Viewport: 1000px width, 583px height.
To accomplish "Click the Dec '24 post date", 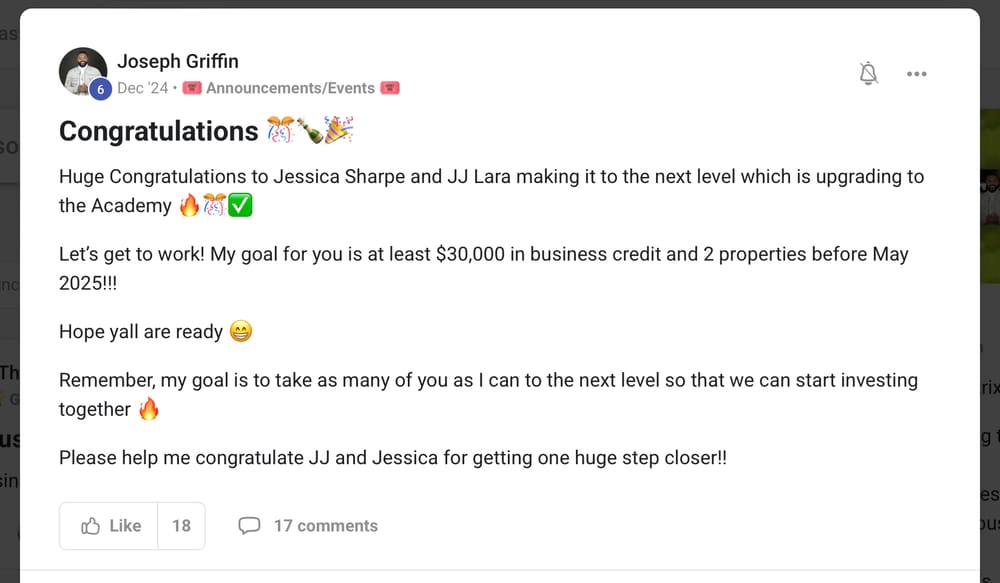I will click(x=143, y=88).
